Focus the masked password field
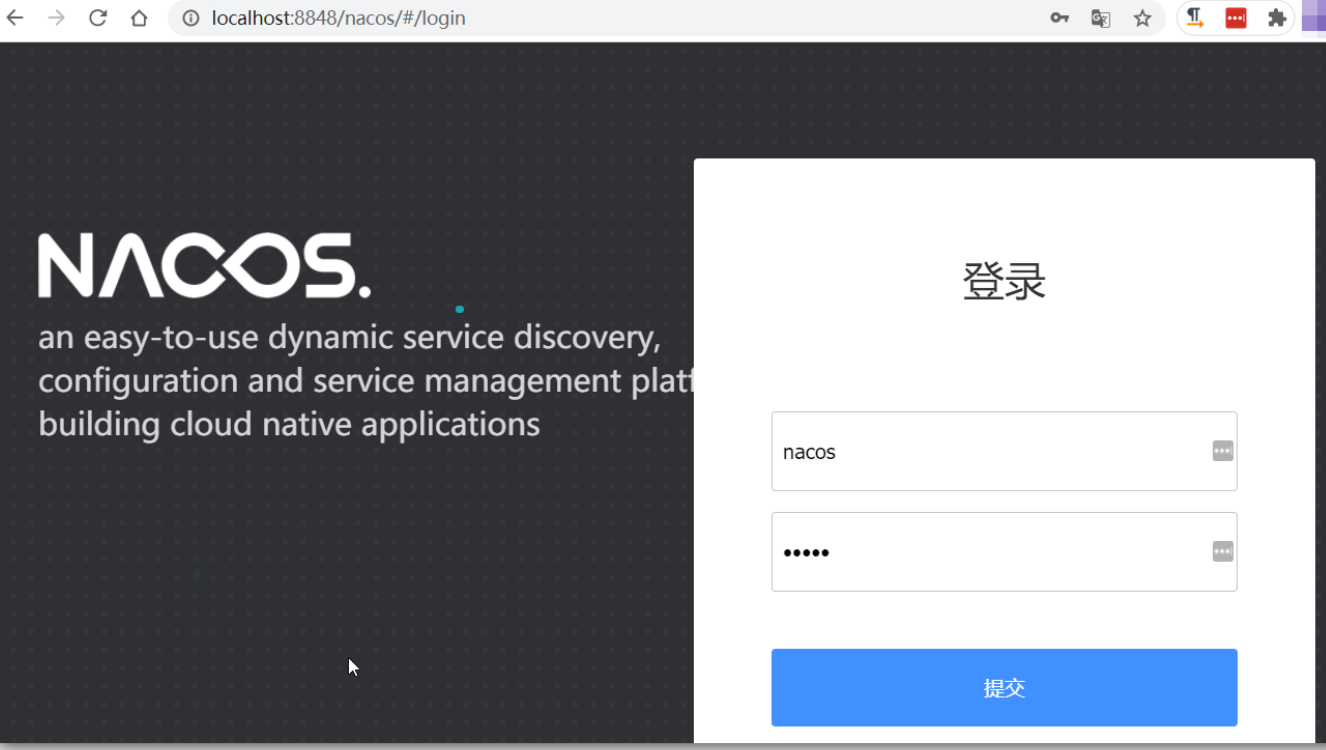1326x750 pixels. (990, 552)
